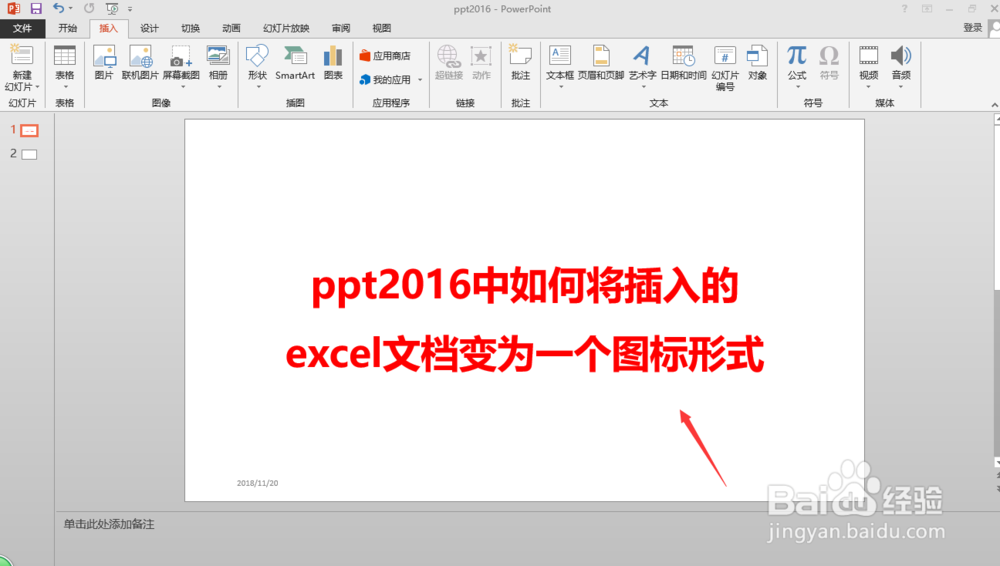This screenshot has width=1000, height=566.
Task: Start slideshow from quick access toolbar icon
Action: (112, 9)
